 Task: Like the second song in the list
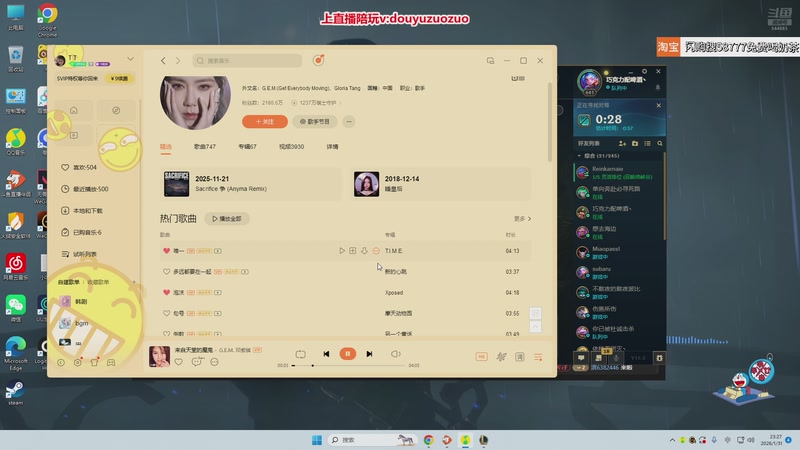166,272
